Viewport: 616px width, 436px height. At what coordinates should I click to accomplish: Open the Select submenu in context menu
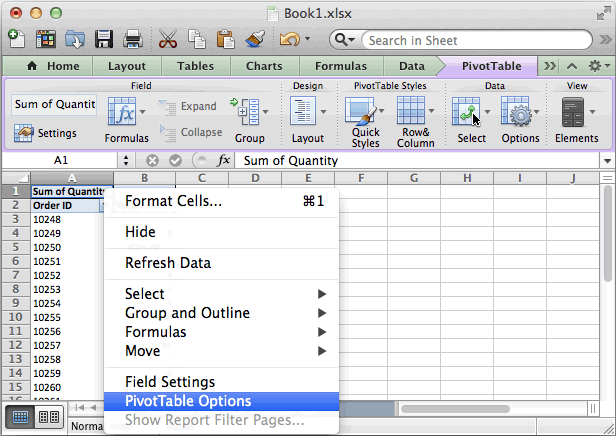pyautogui.click(x=222, y=294)
